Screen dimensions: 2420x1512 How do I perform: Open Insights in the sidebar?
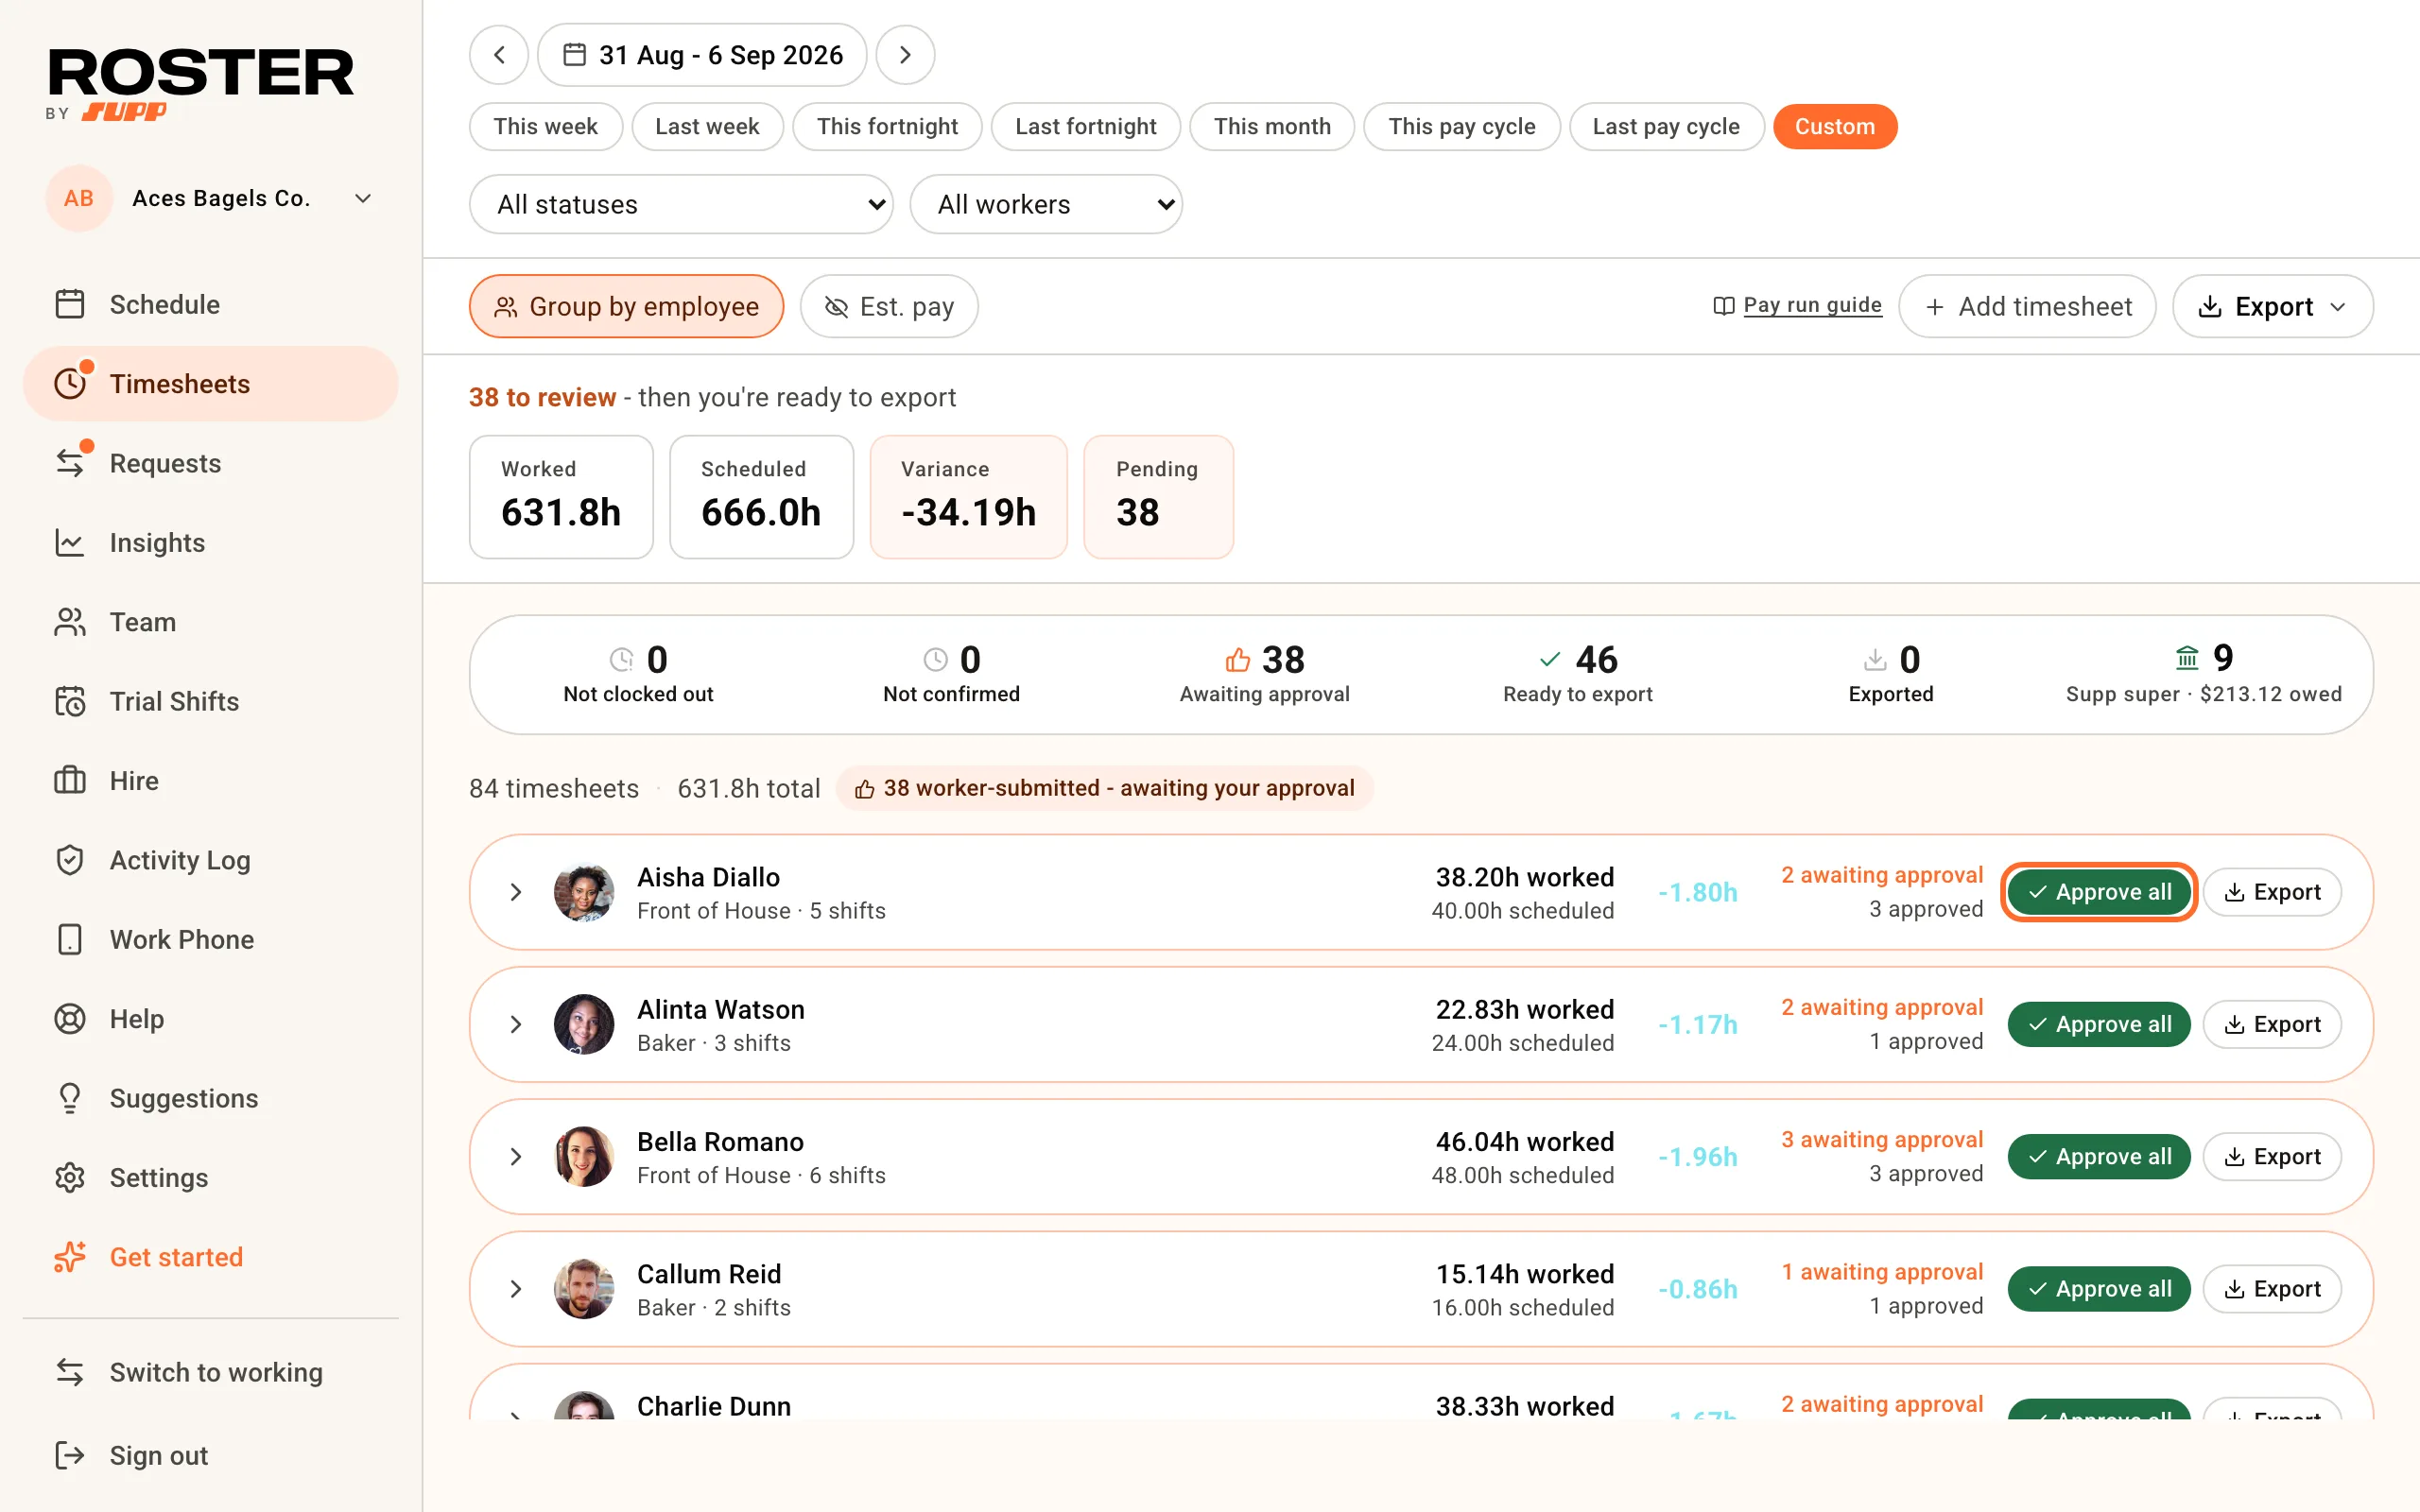click(210, 542)
